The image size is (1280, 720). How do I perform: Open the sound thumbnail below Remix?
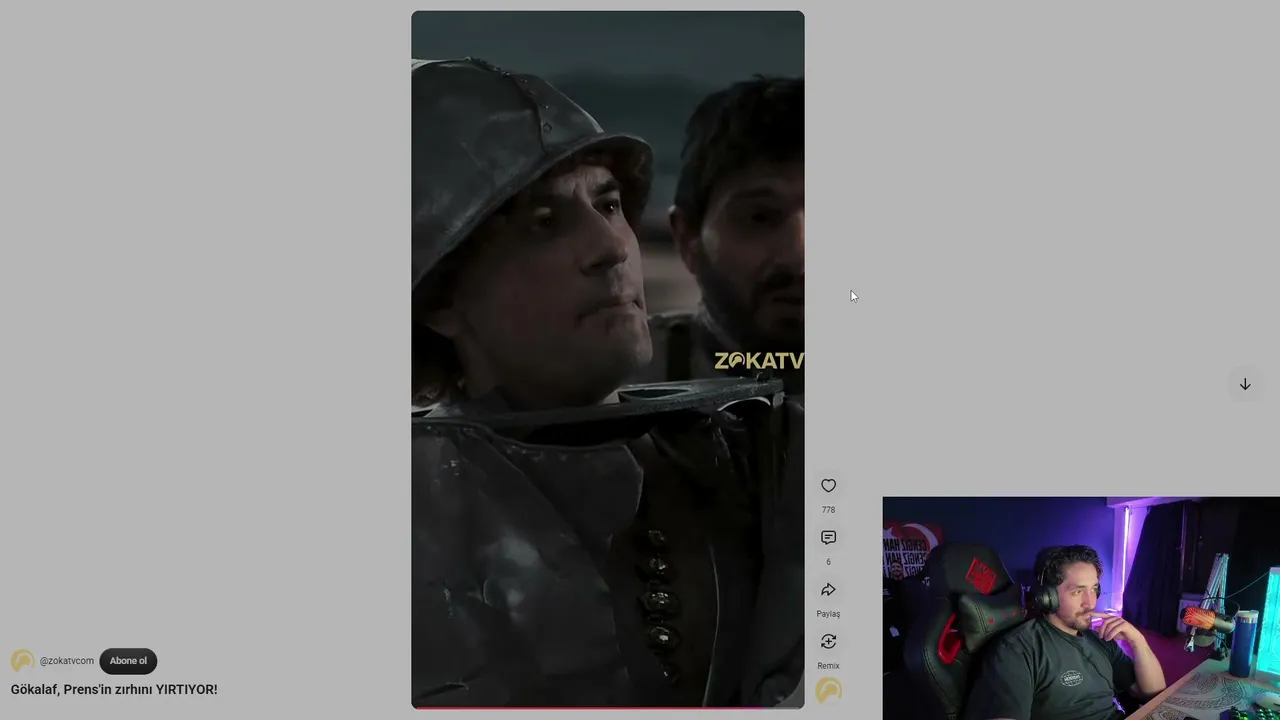pyautogui.click(x=828, y=691)
